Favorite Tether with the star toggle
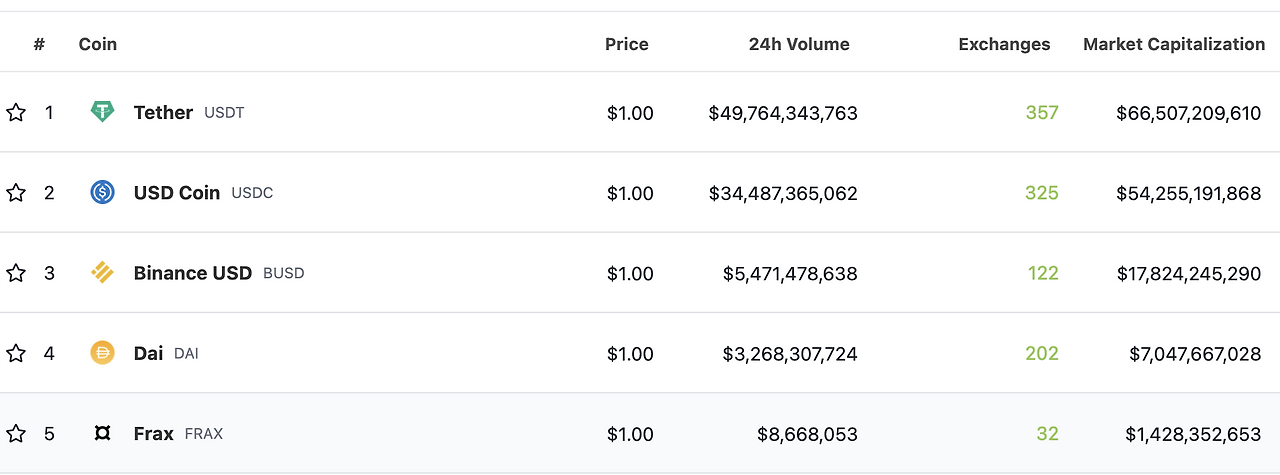The image size is (1280, 475). (x=16, y=113)
